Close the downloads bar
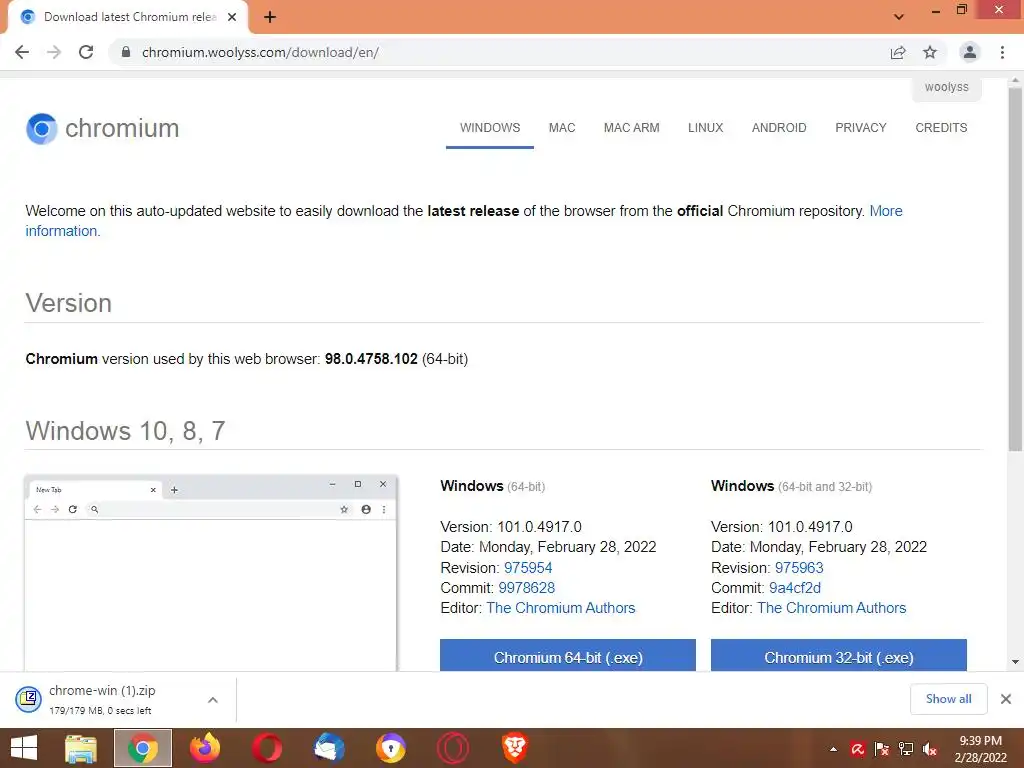Viewport: 1024px width, 768px height. pos(1006,699)
